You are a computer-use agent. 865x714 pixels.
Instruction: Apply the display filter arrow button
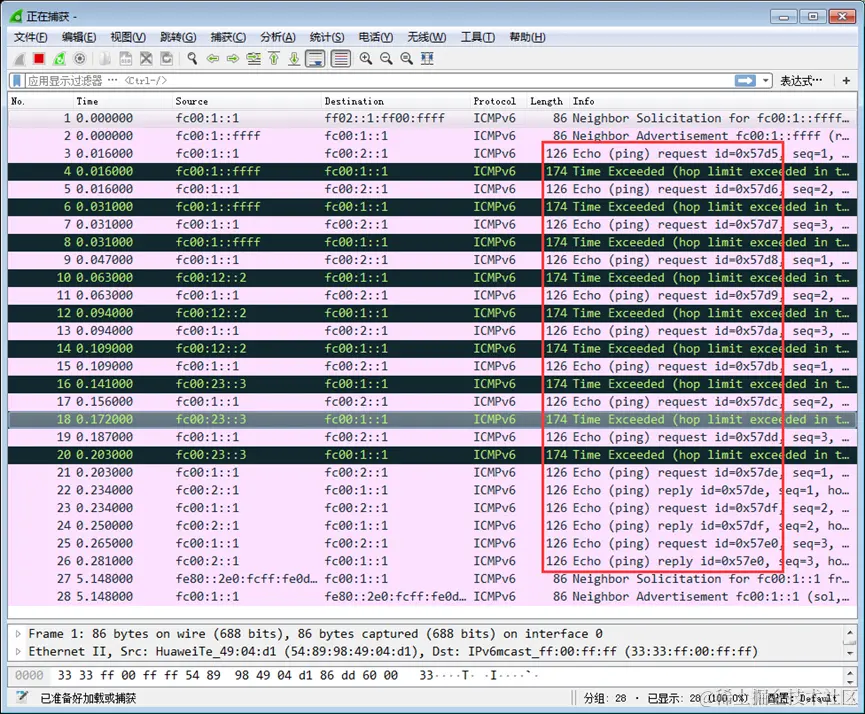(745, 81)
